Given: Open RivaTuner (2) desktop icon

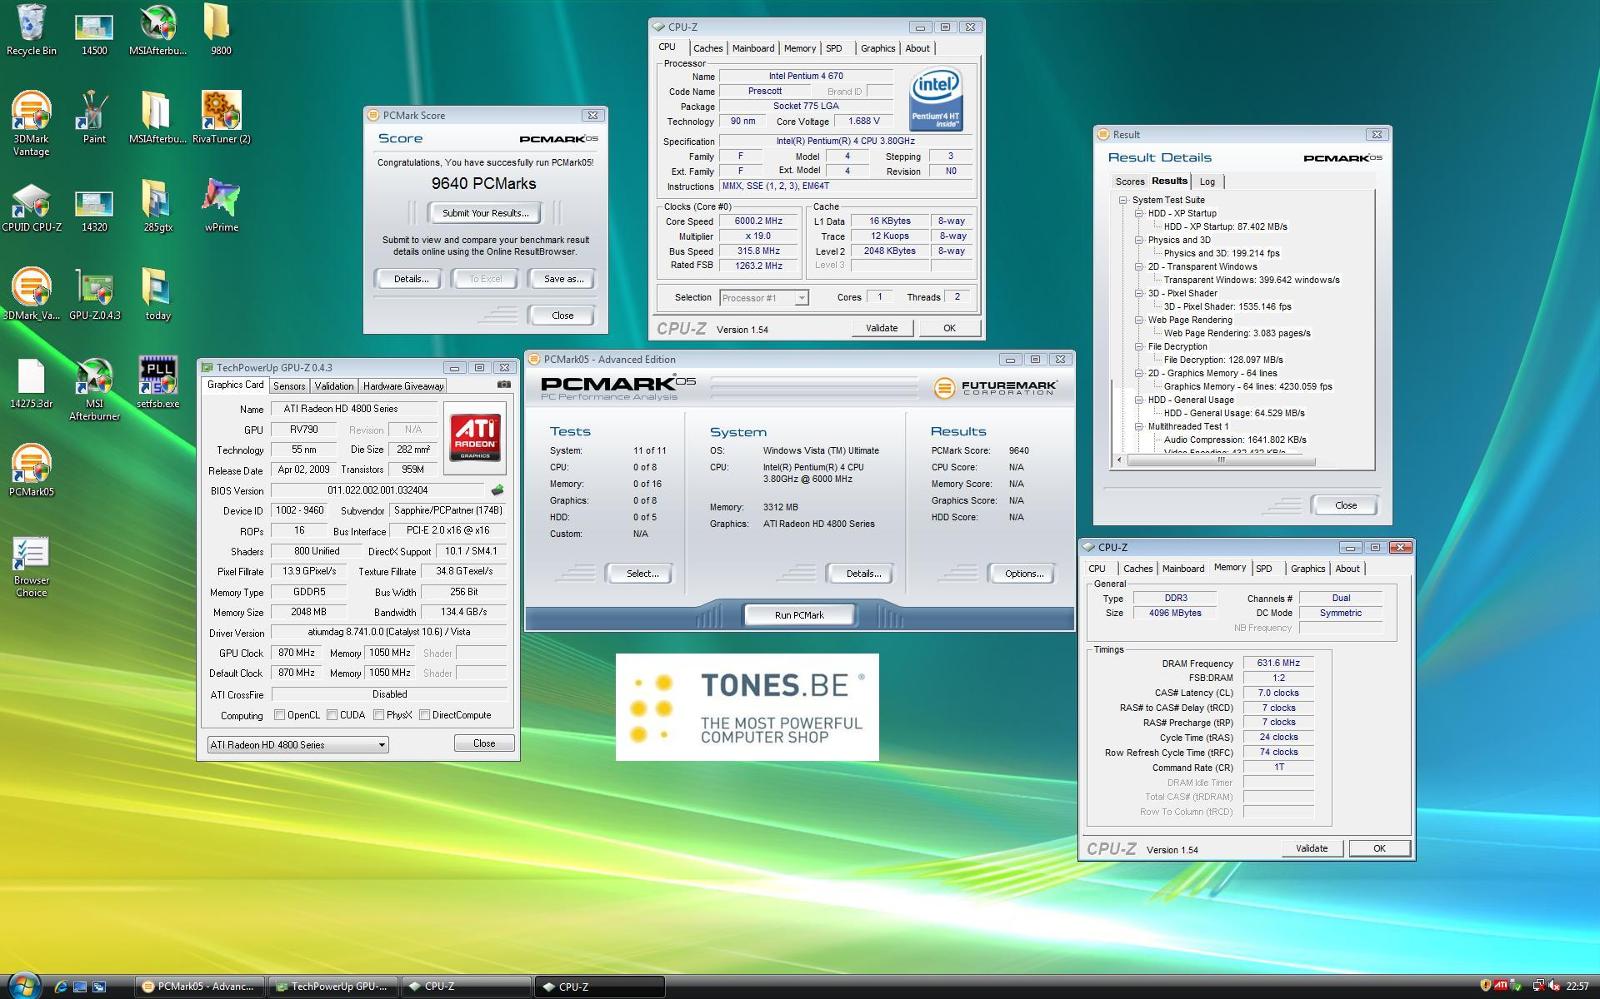Looking at the screenshot, I should click(221, 117).
